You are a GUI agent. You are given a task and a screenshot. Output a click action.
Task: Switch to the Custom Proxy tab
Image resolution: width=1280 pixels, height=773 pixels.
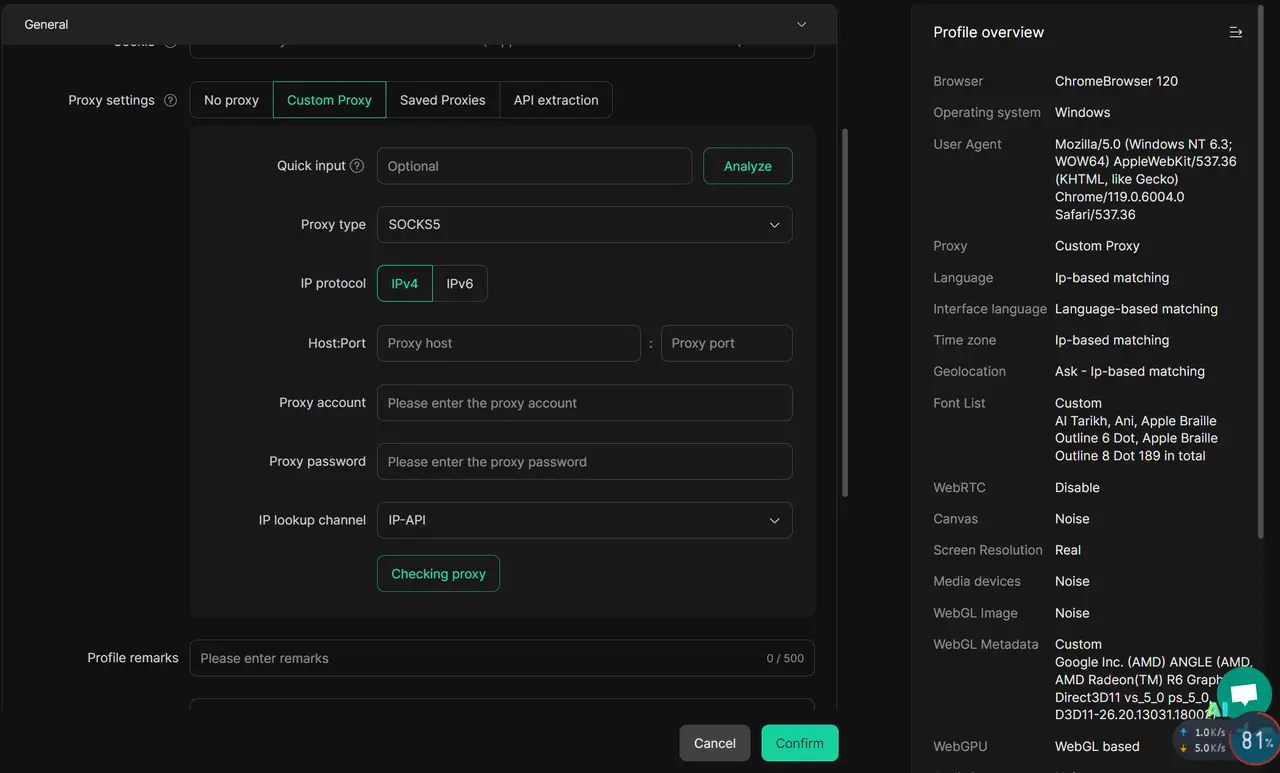click(329, 100)
